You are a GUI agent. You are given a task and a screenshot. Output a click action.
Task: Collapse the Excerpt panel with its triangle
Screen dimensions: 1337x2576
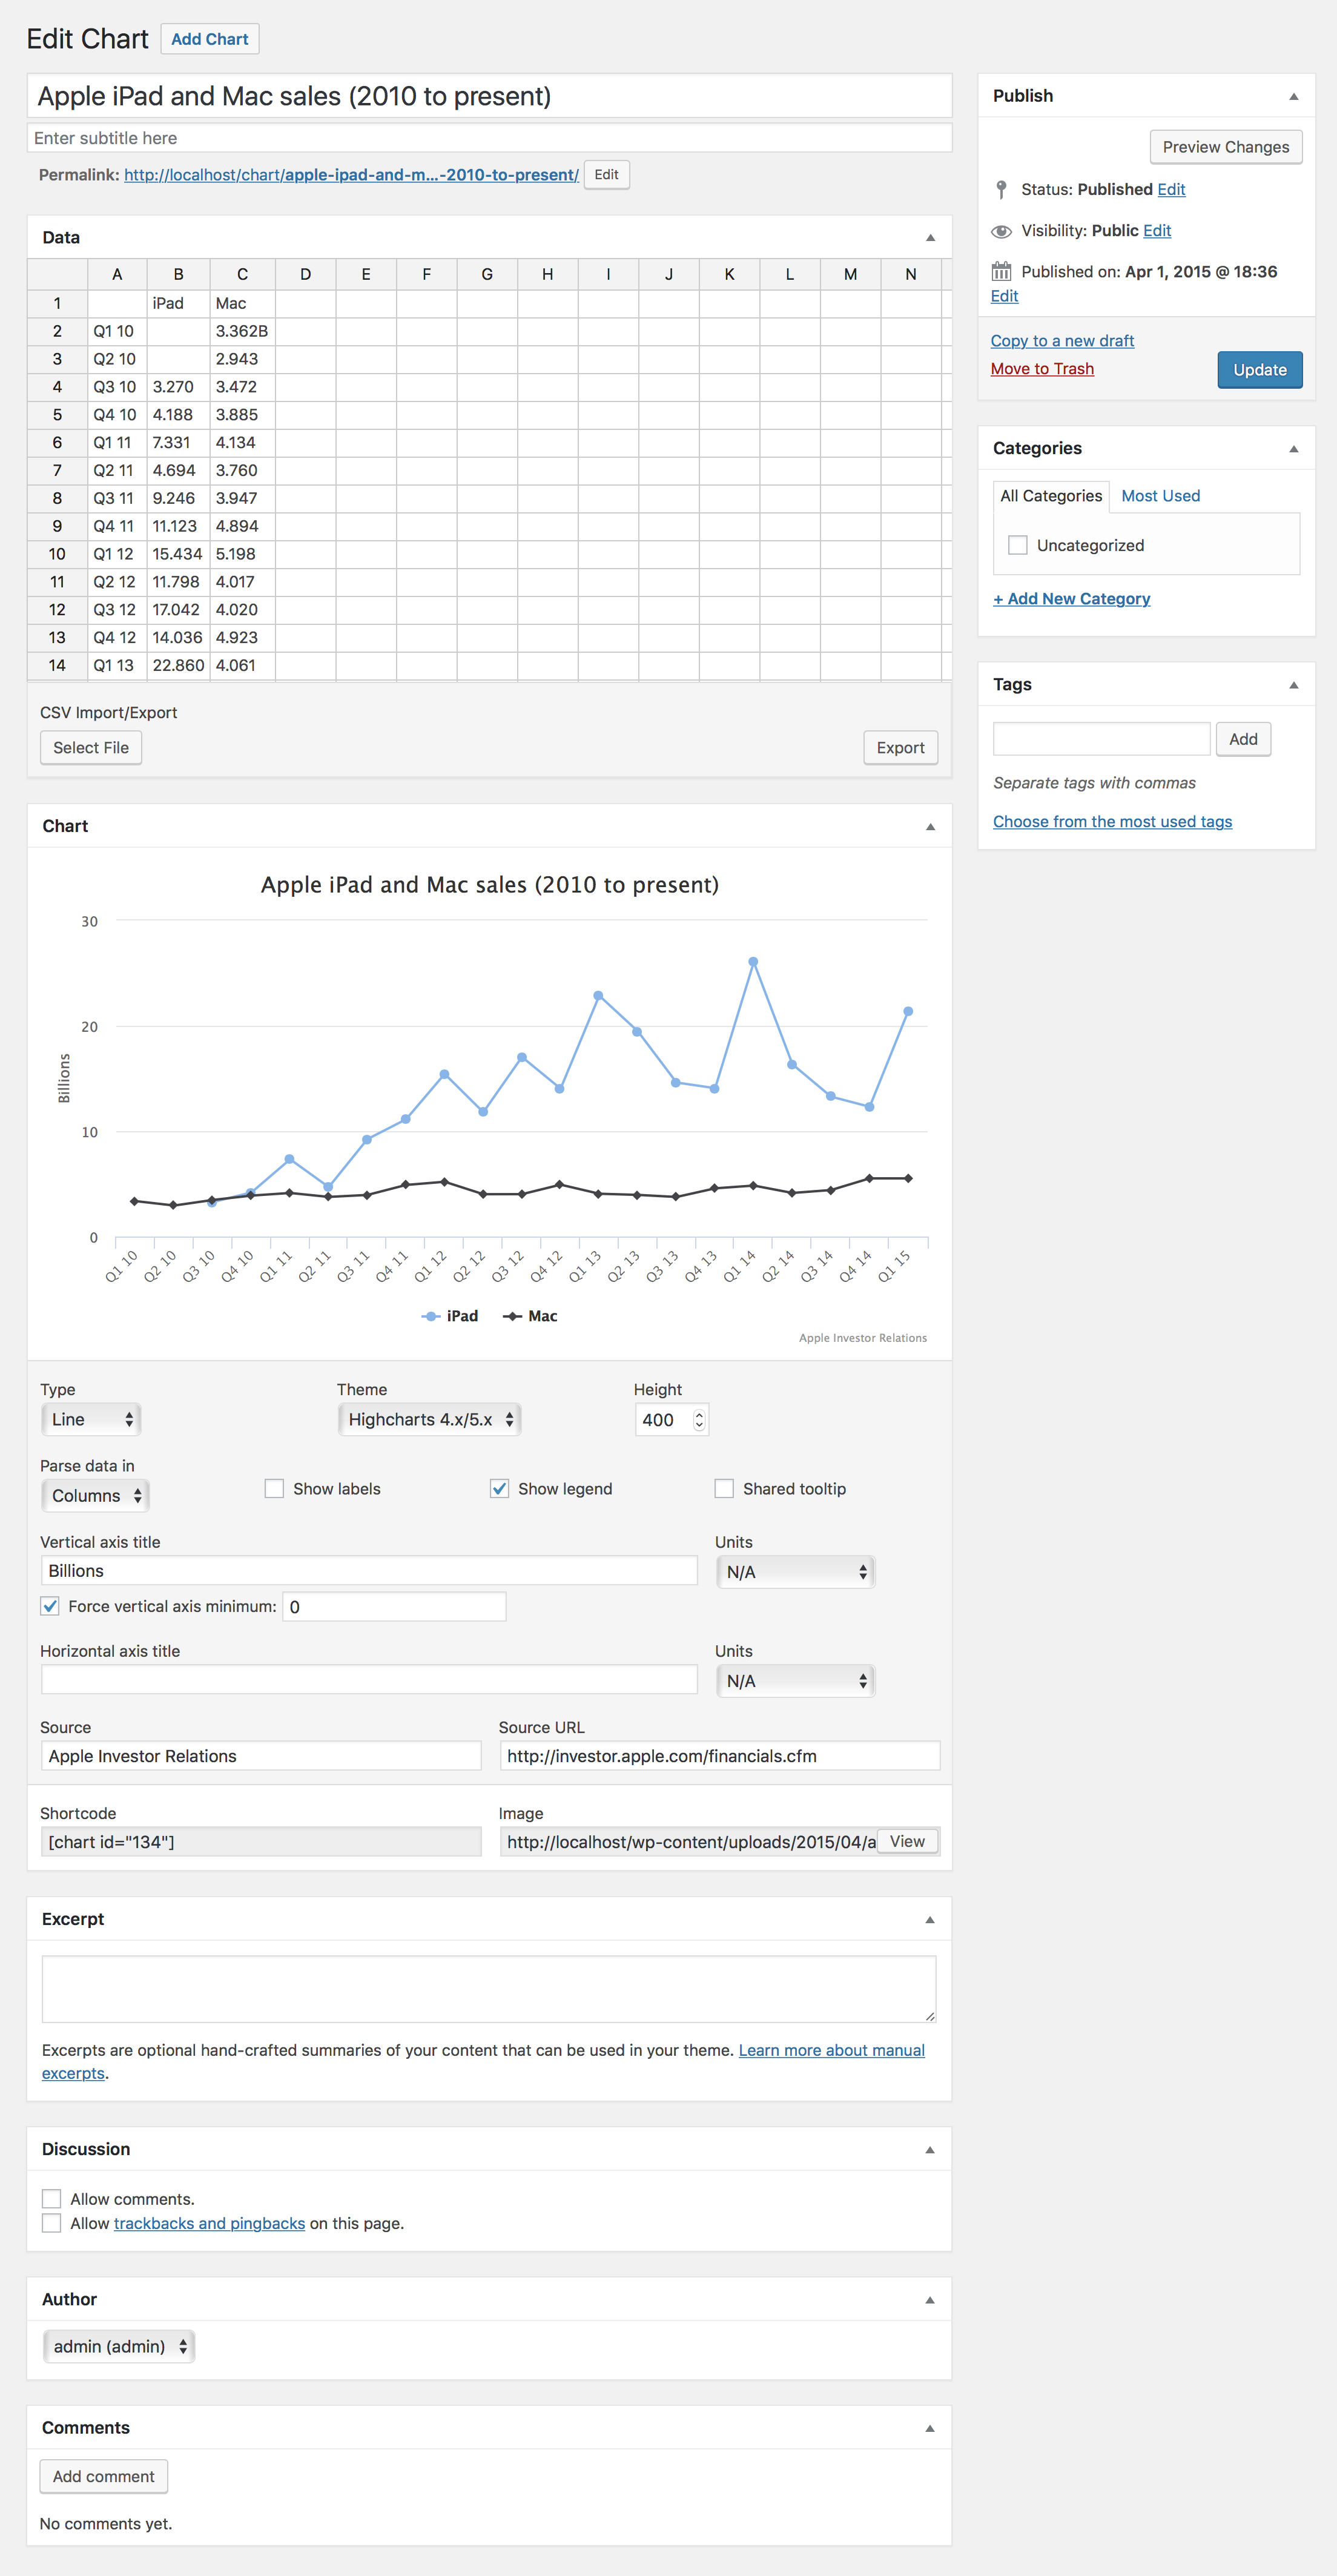tap(930, 1920)
